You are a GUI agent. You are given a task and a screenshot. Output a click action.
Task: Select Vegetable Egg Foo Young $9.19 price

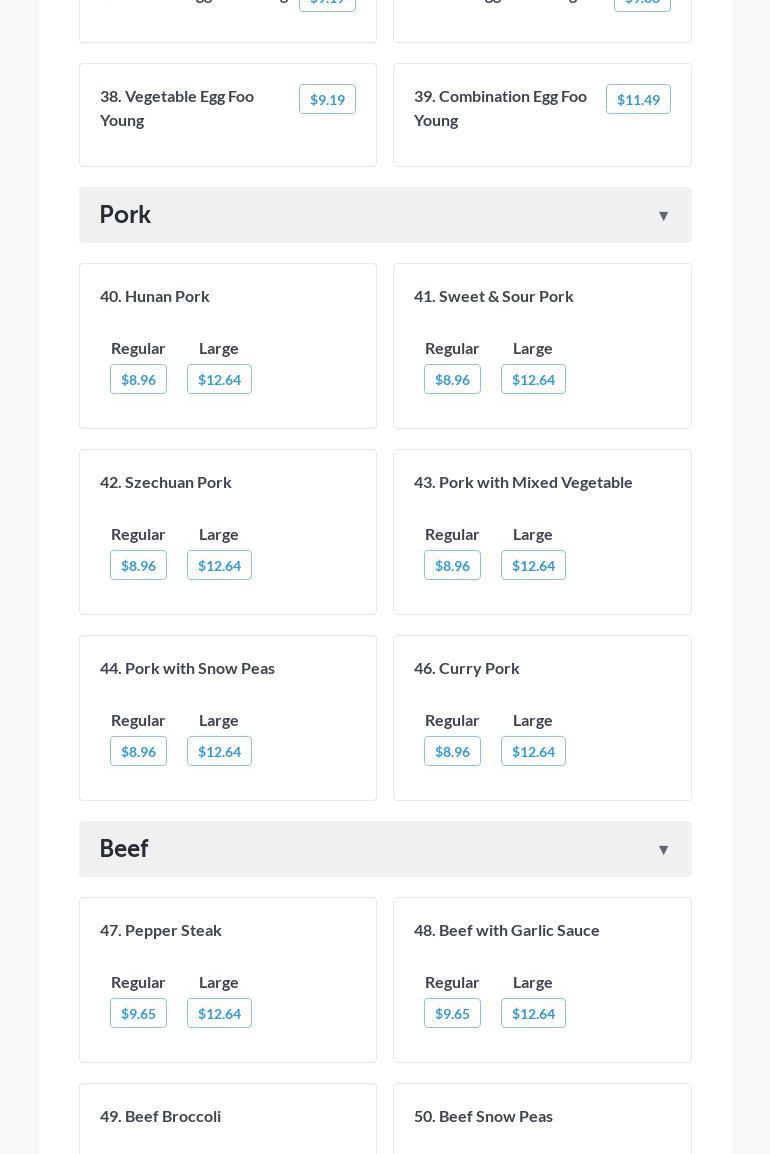[327, 100]
